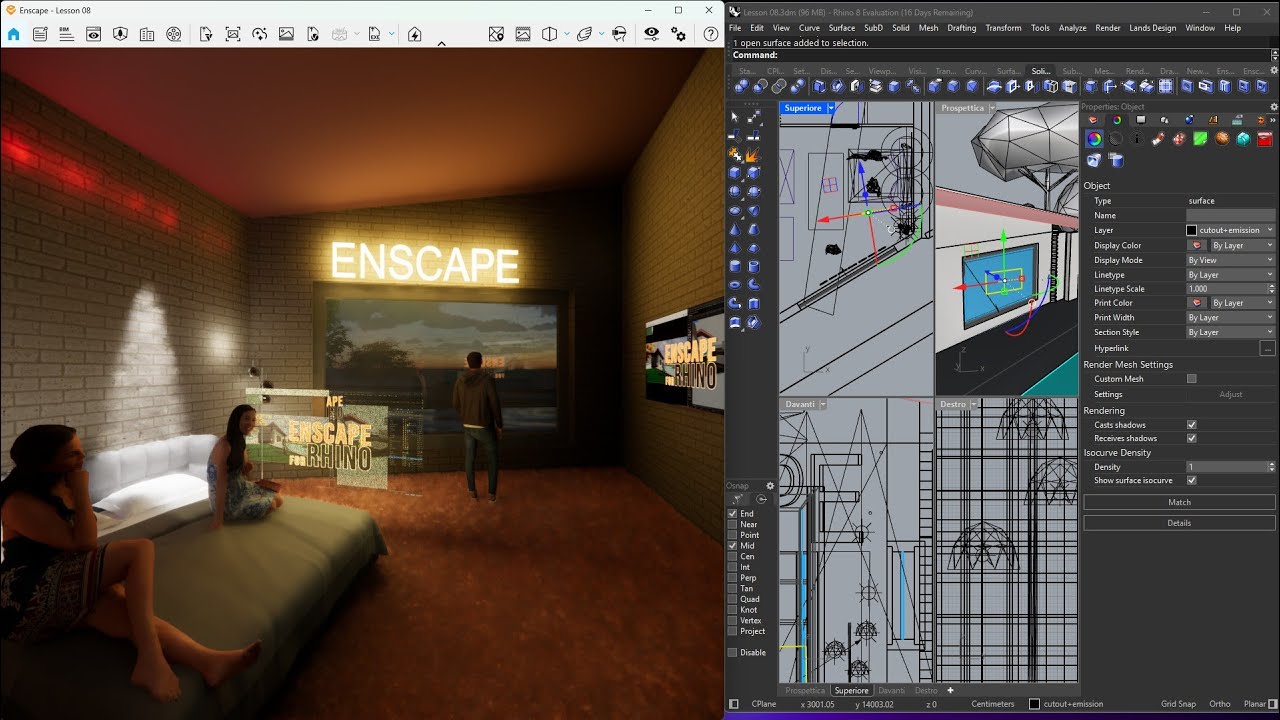Toggle Custom Mesh checkbox
The width and height of the screenshot is (1280, 720).
pyautogui.click(x=1191, y=379)
